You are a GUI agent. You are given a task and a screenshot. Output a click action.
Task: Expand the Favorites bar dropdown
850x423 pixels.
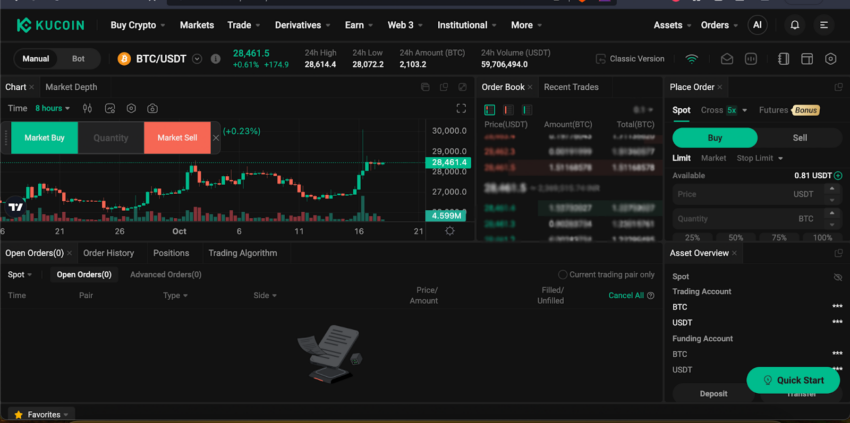click(42, 415)
